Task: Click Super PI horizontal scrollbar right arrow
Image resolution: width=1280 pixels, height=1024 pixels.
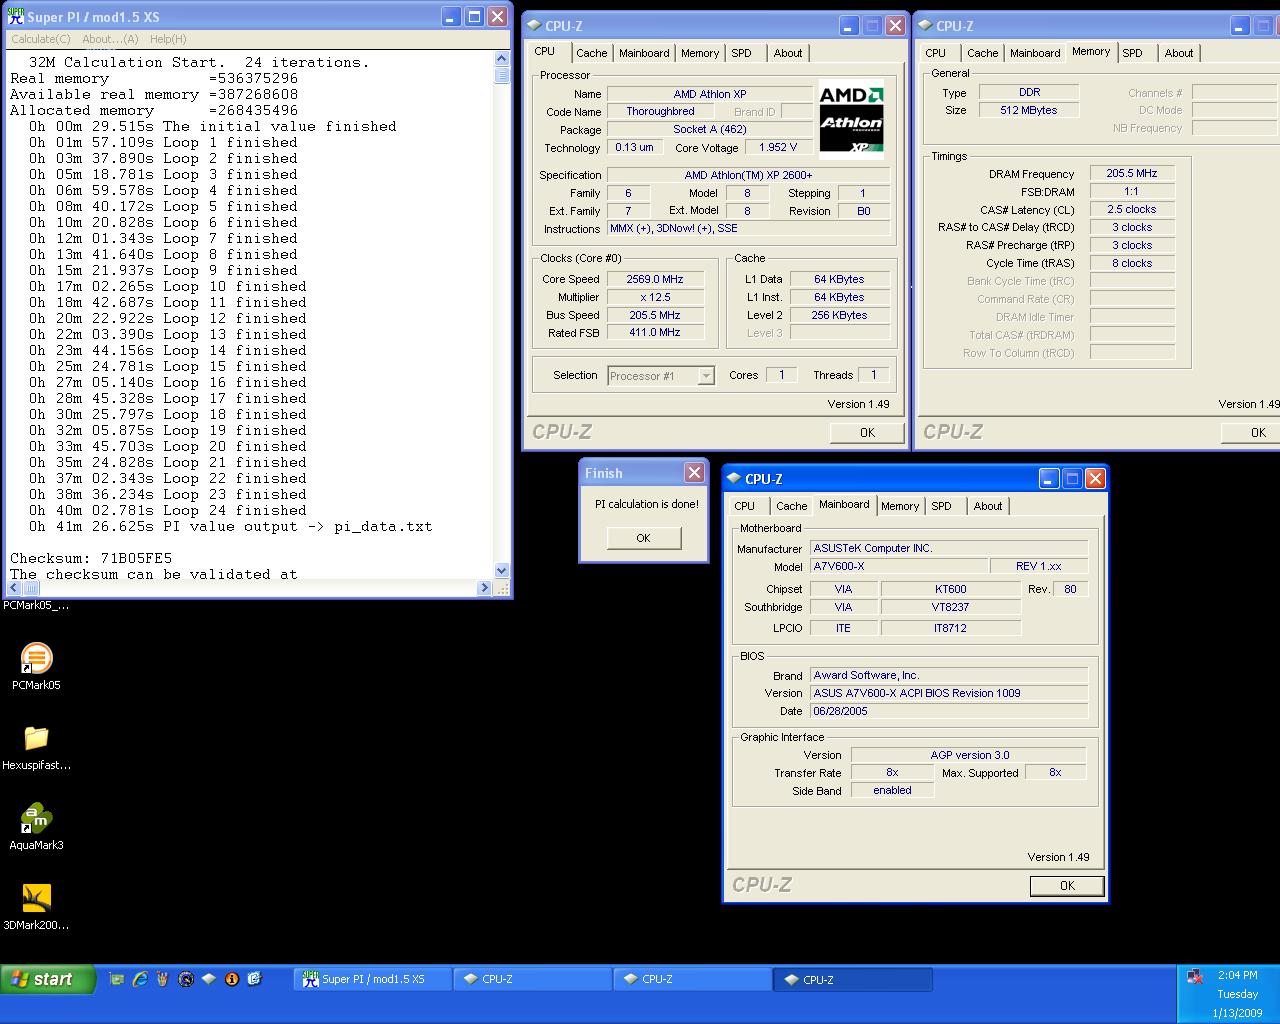Action: tap(485, 587)
